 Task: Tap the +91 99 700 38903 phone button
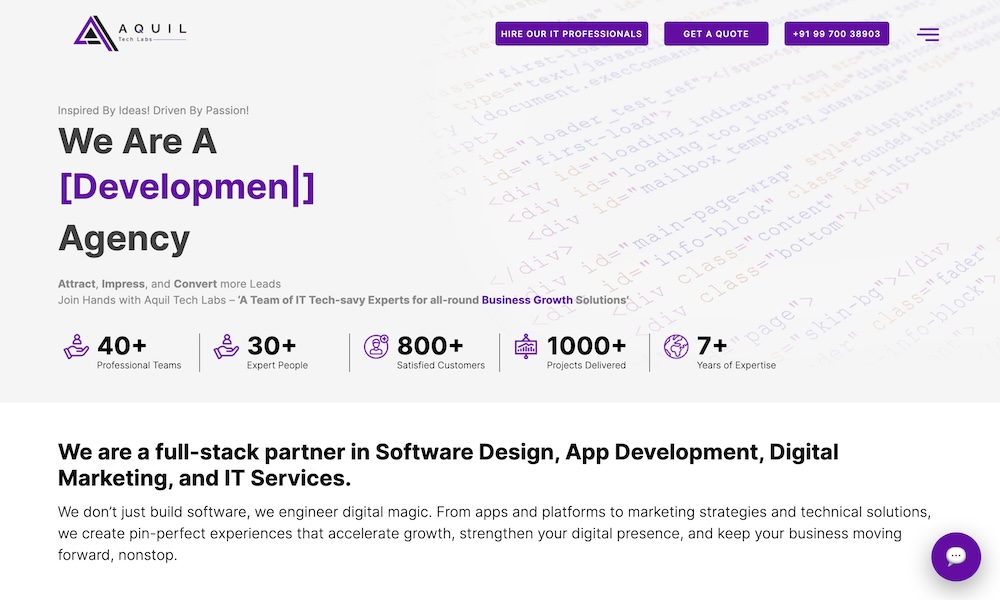pyautogui.click(x=836, y=34)
